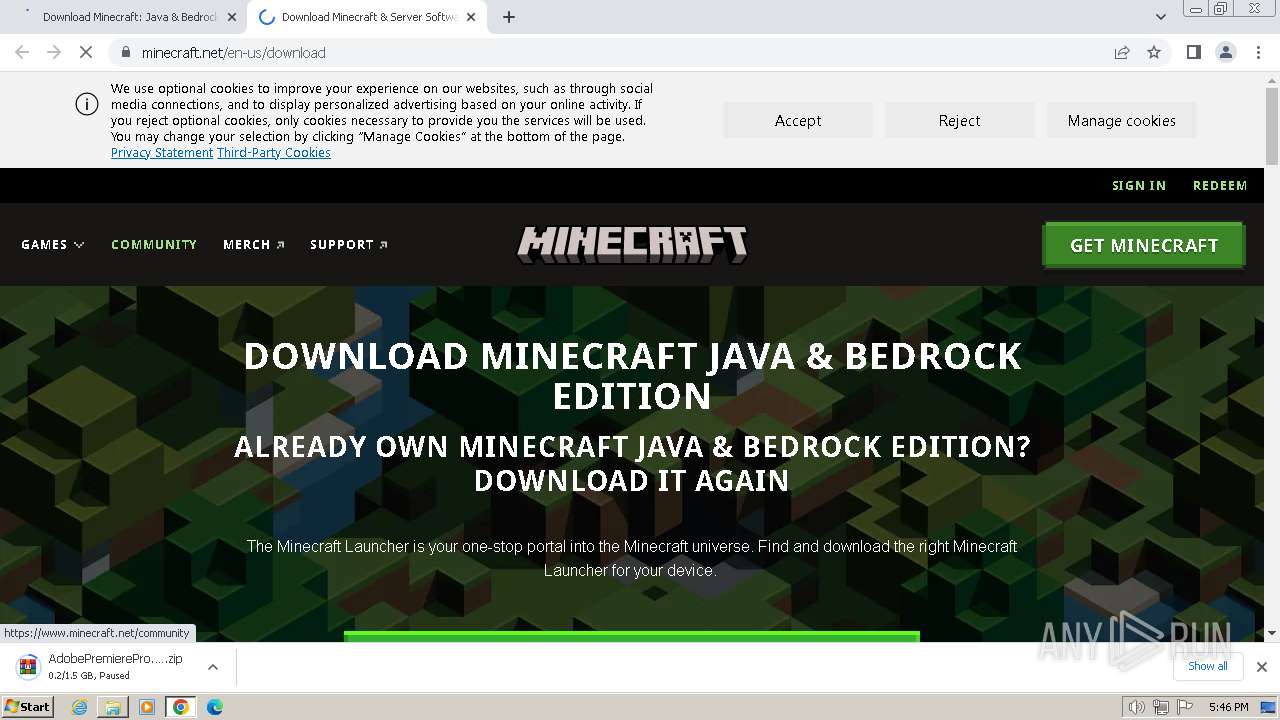Open the Privacy Statement link

(162, 153)
